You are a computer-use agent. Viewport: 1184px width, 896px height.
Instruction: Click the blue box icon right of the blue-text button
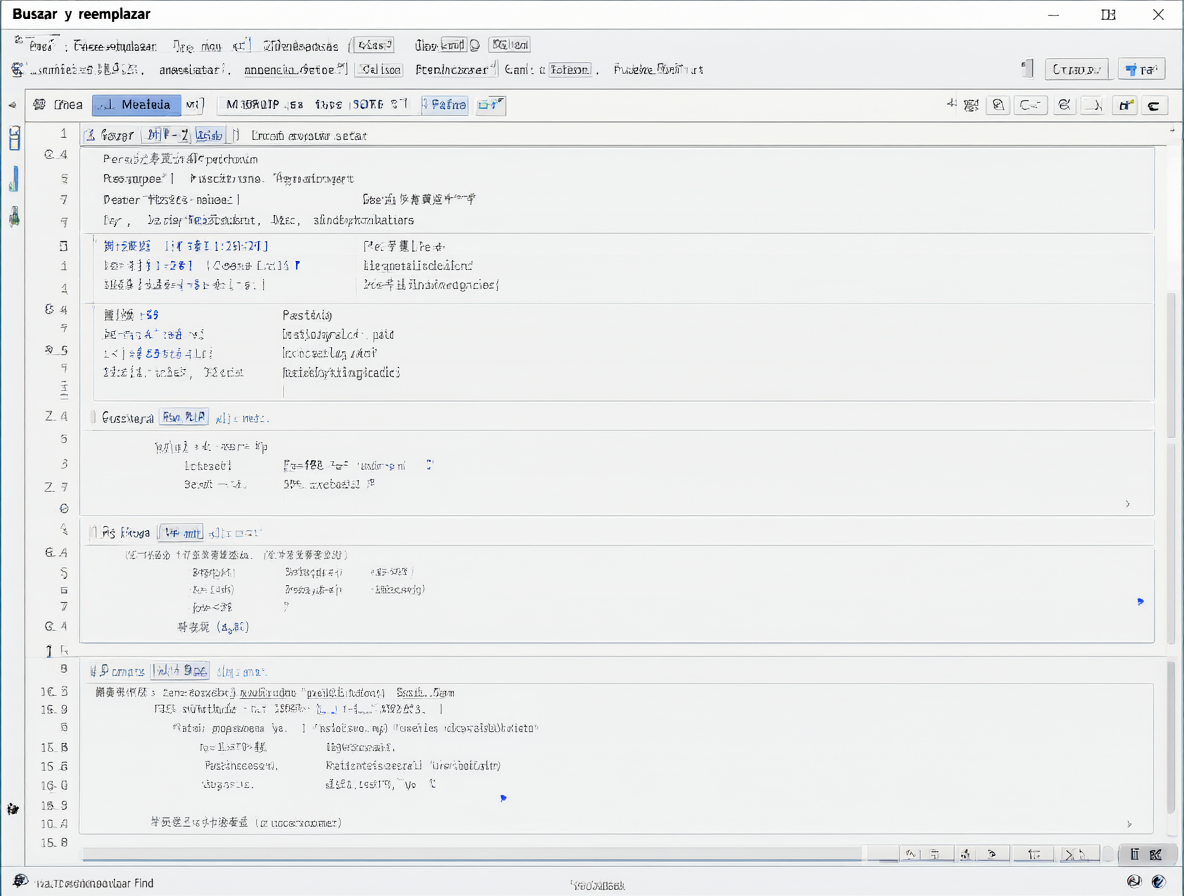click(x=490, y=105)
